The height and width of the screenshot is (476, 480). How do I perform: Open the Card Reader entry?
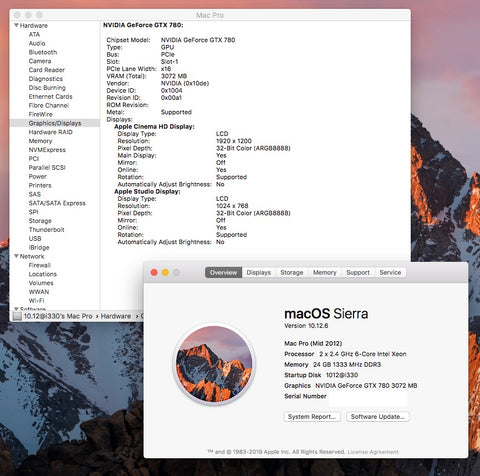pyautogui.click(x=47, y=70)
